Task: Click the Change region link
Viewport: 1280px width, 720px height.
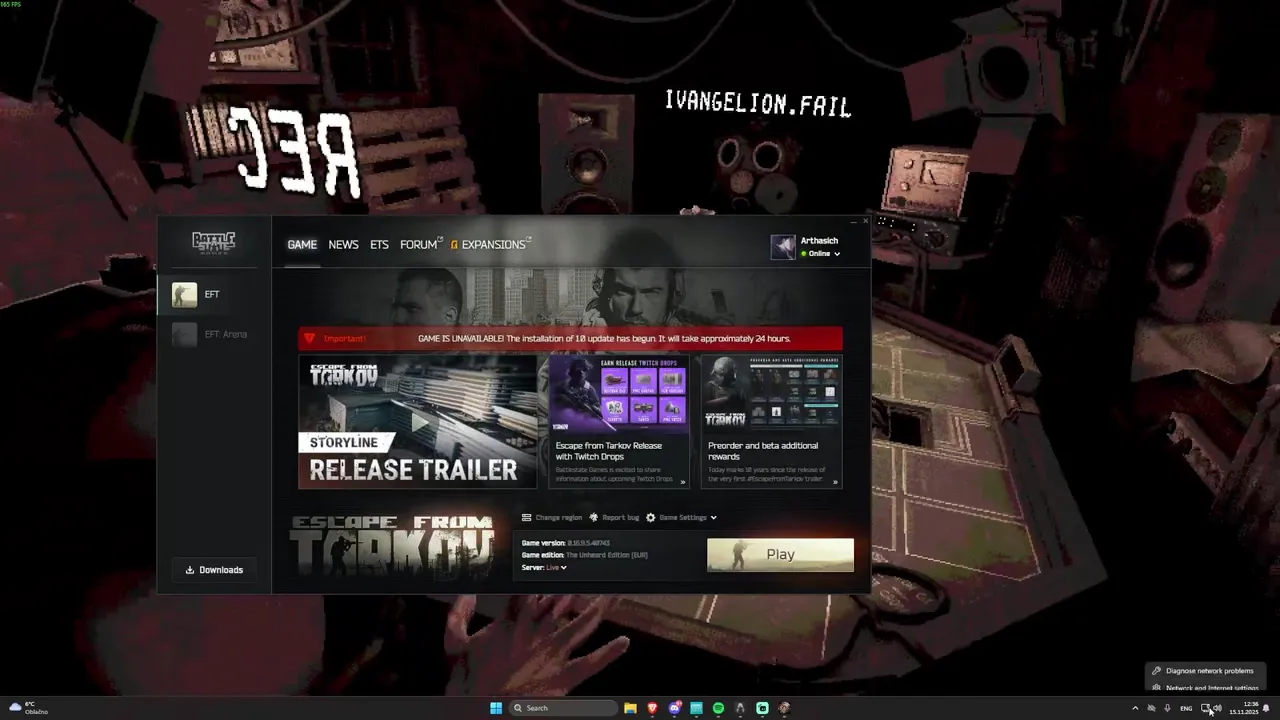Action: (552, 518)
